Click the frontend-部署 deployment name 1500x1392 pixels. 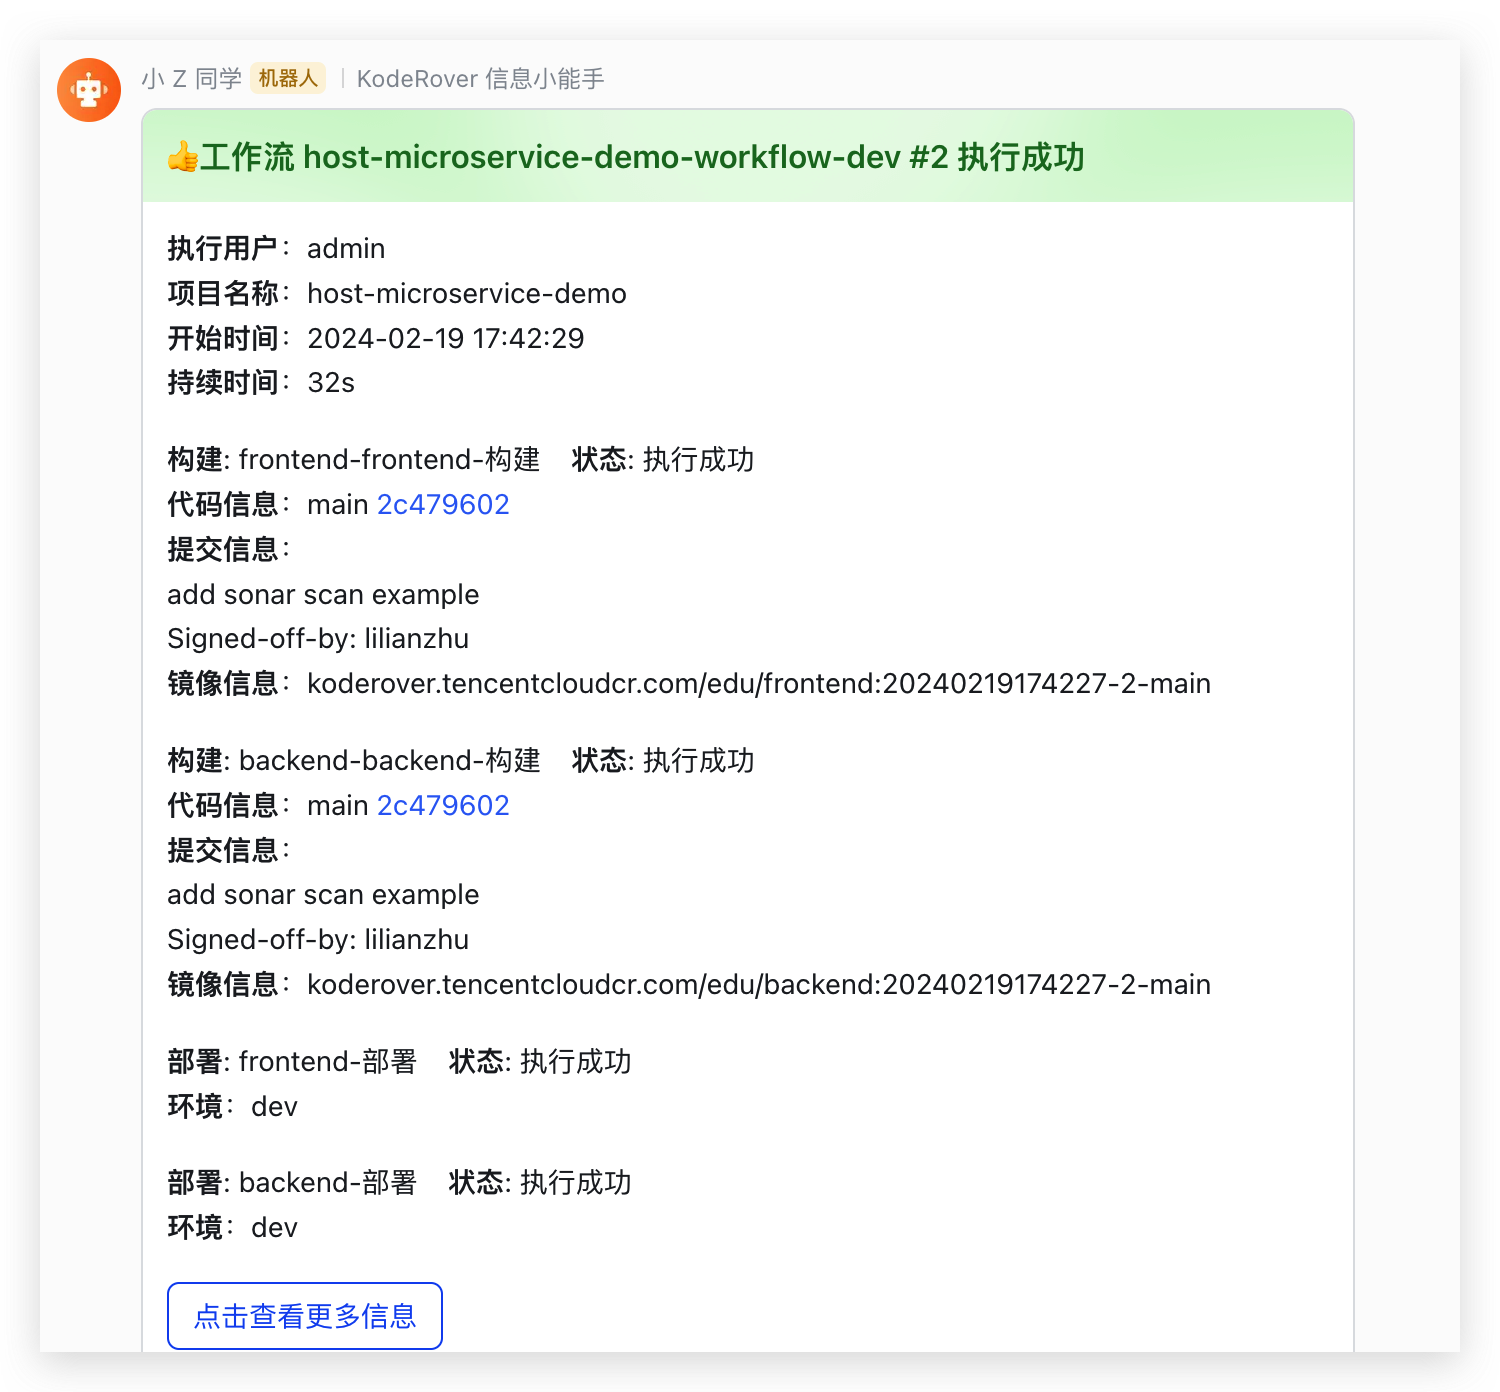pos(327,1061)
